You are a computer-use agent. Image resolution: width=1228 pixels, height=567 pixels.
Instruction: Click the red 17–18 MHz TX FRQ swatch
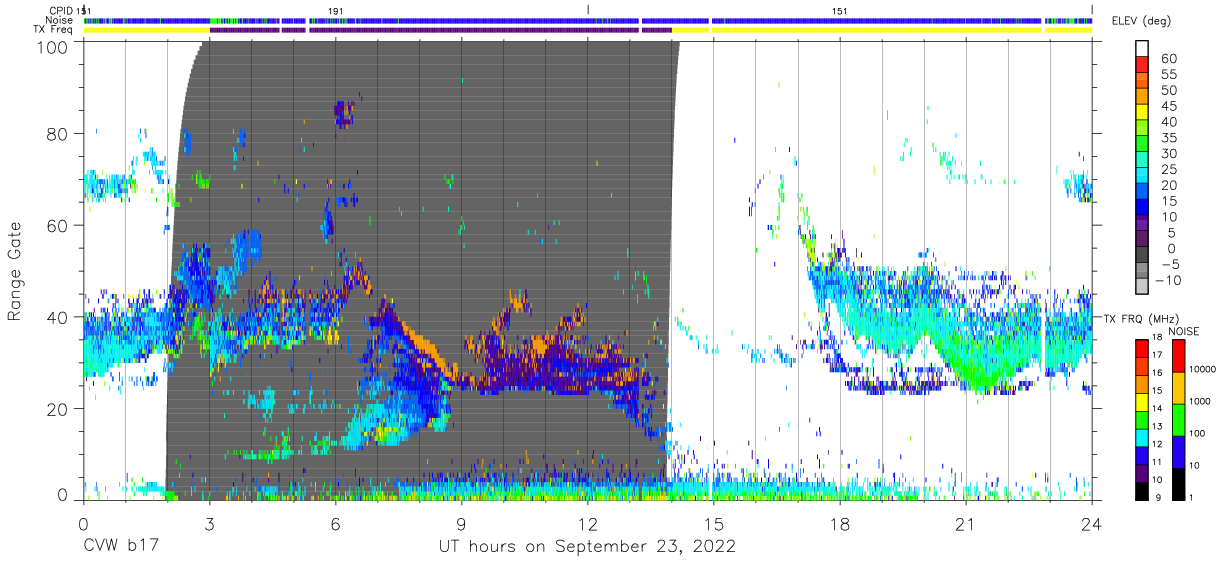(1142, 347)
